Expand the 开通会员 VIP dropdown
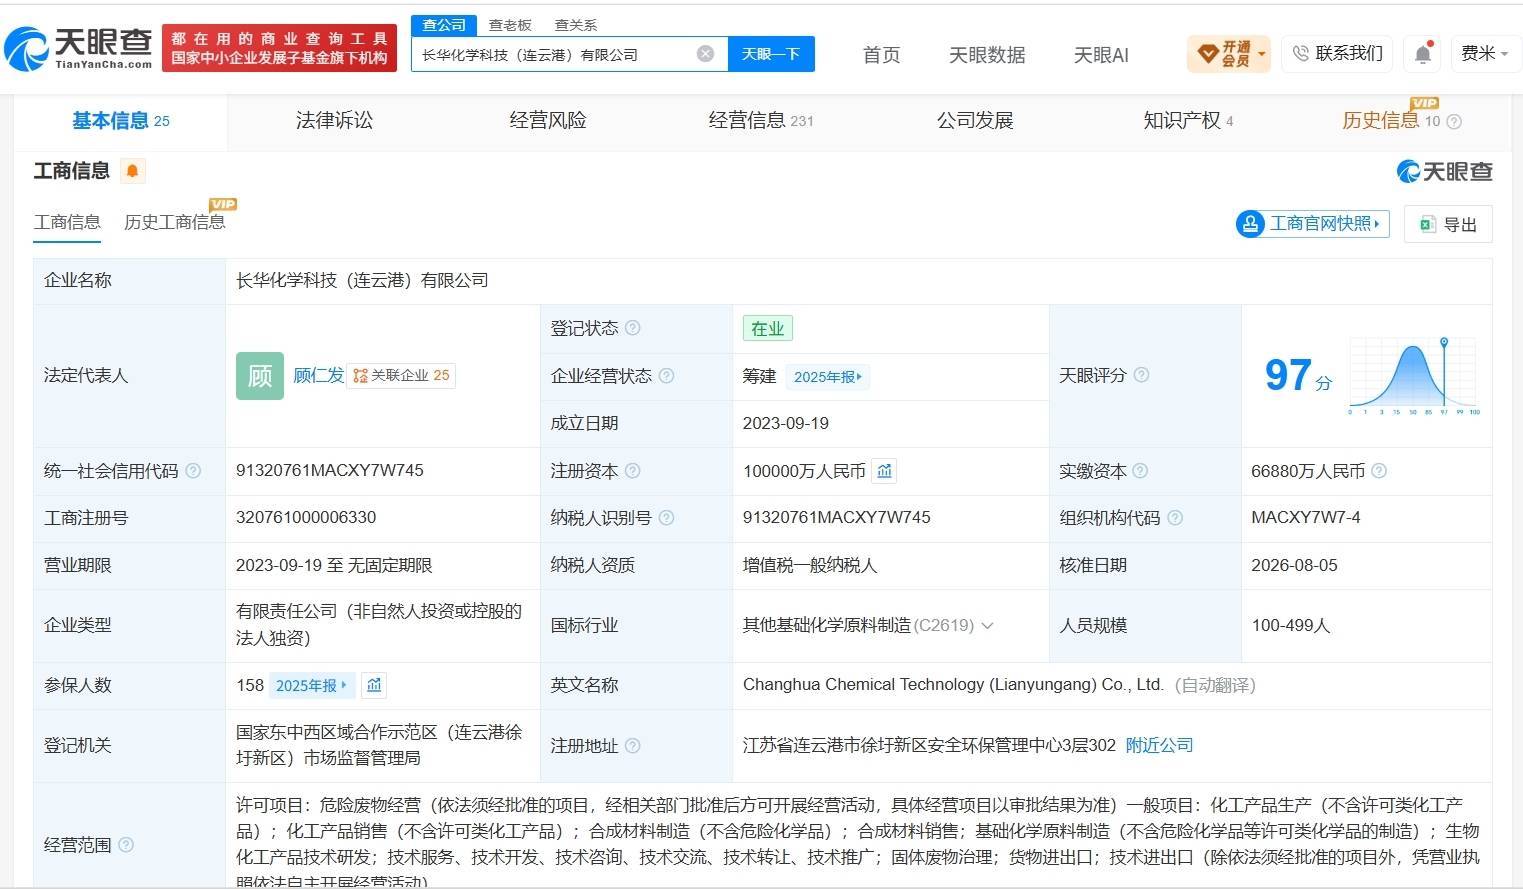The image size is (1523, 890). [x=1229, y=54]
